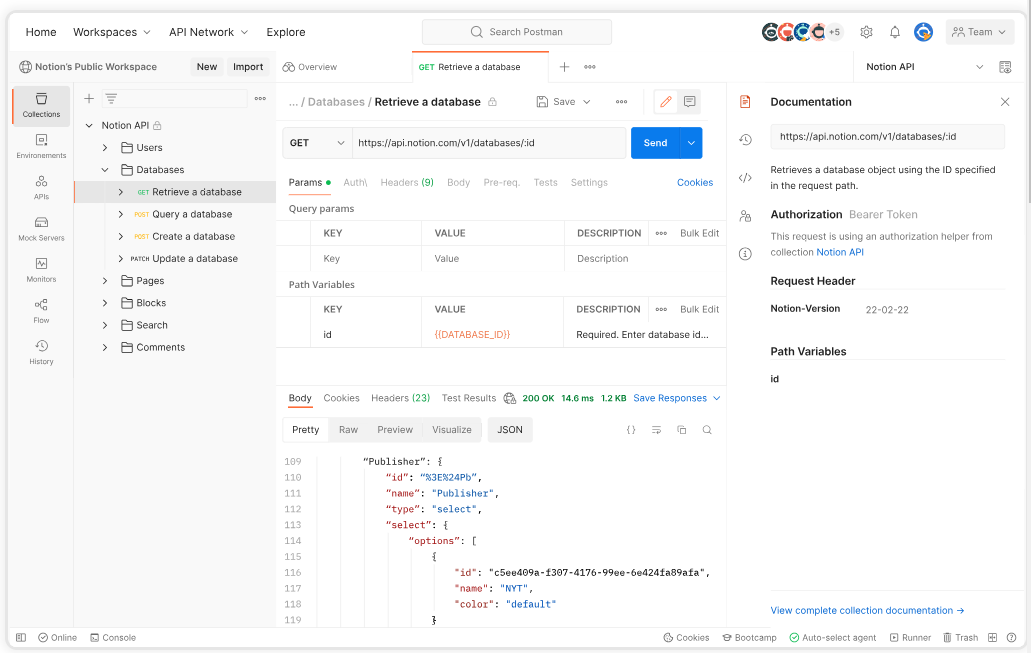Open the History sidebar panel
The image size is (1031, 653).
(41, 352)
